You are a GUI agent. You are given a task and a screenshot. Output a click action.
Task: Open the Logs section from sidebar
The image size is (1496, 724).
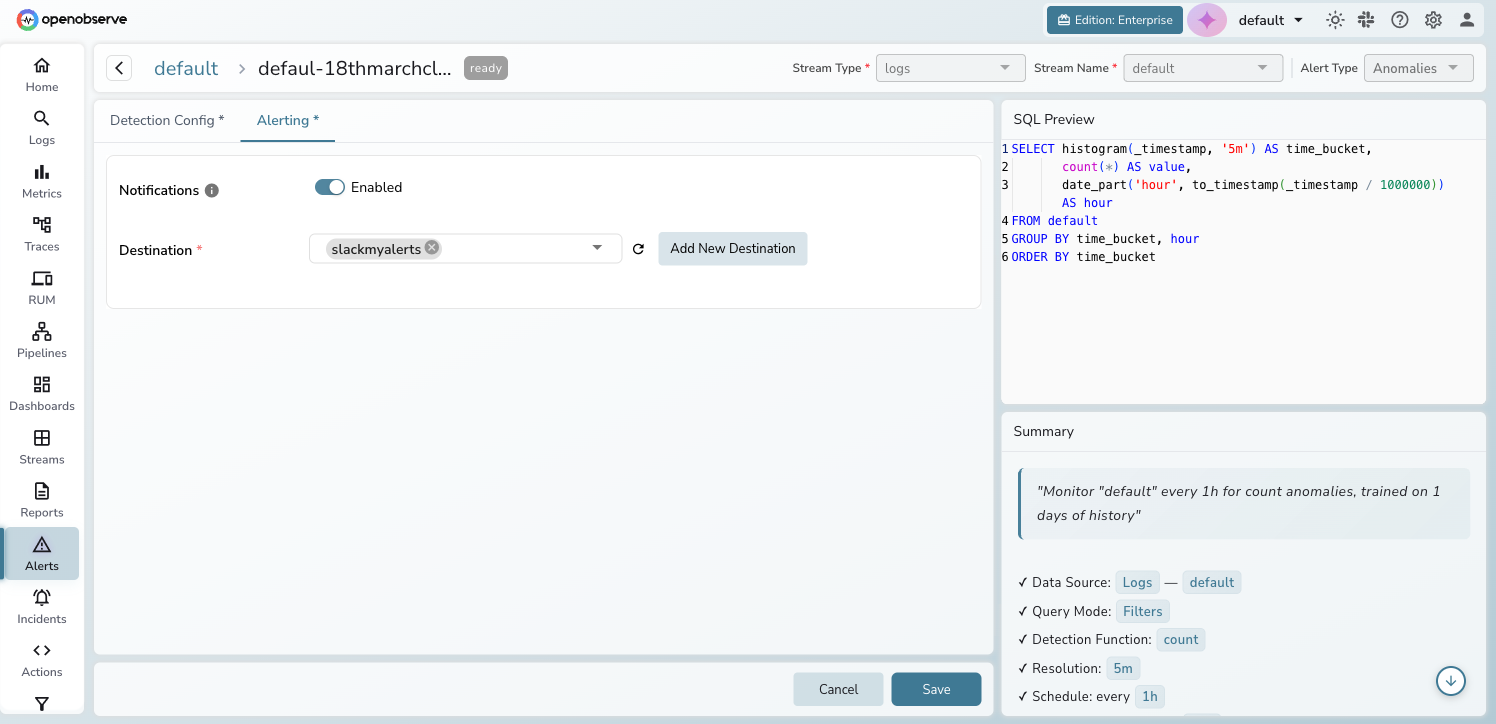[41, 127]
